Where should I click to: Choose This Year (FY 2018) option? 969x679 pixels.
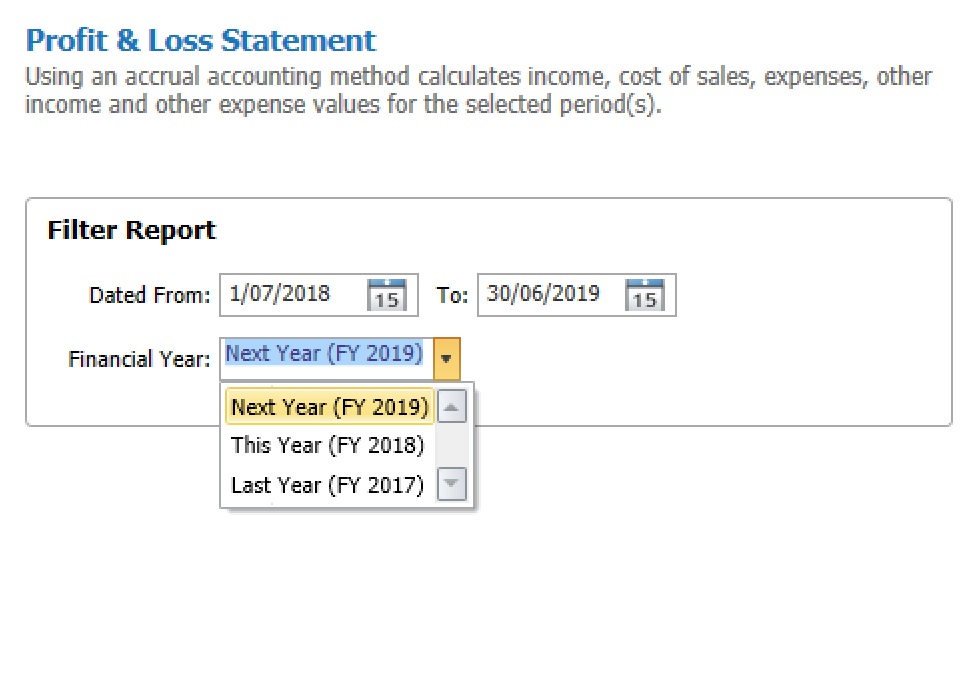pos(328,445)
